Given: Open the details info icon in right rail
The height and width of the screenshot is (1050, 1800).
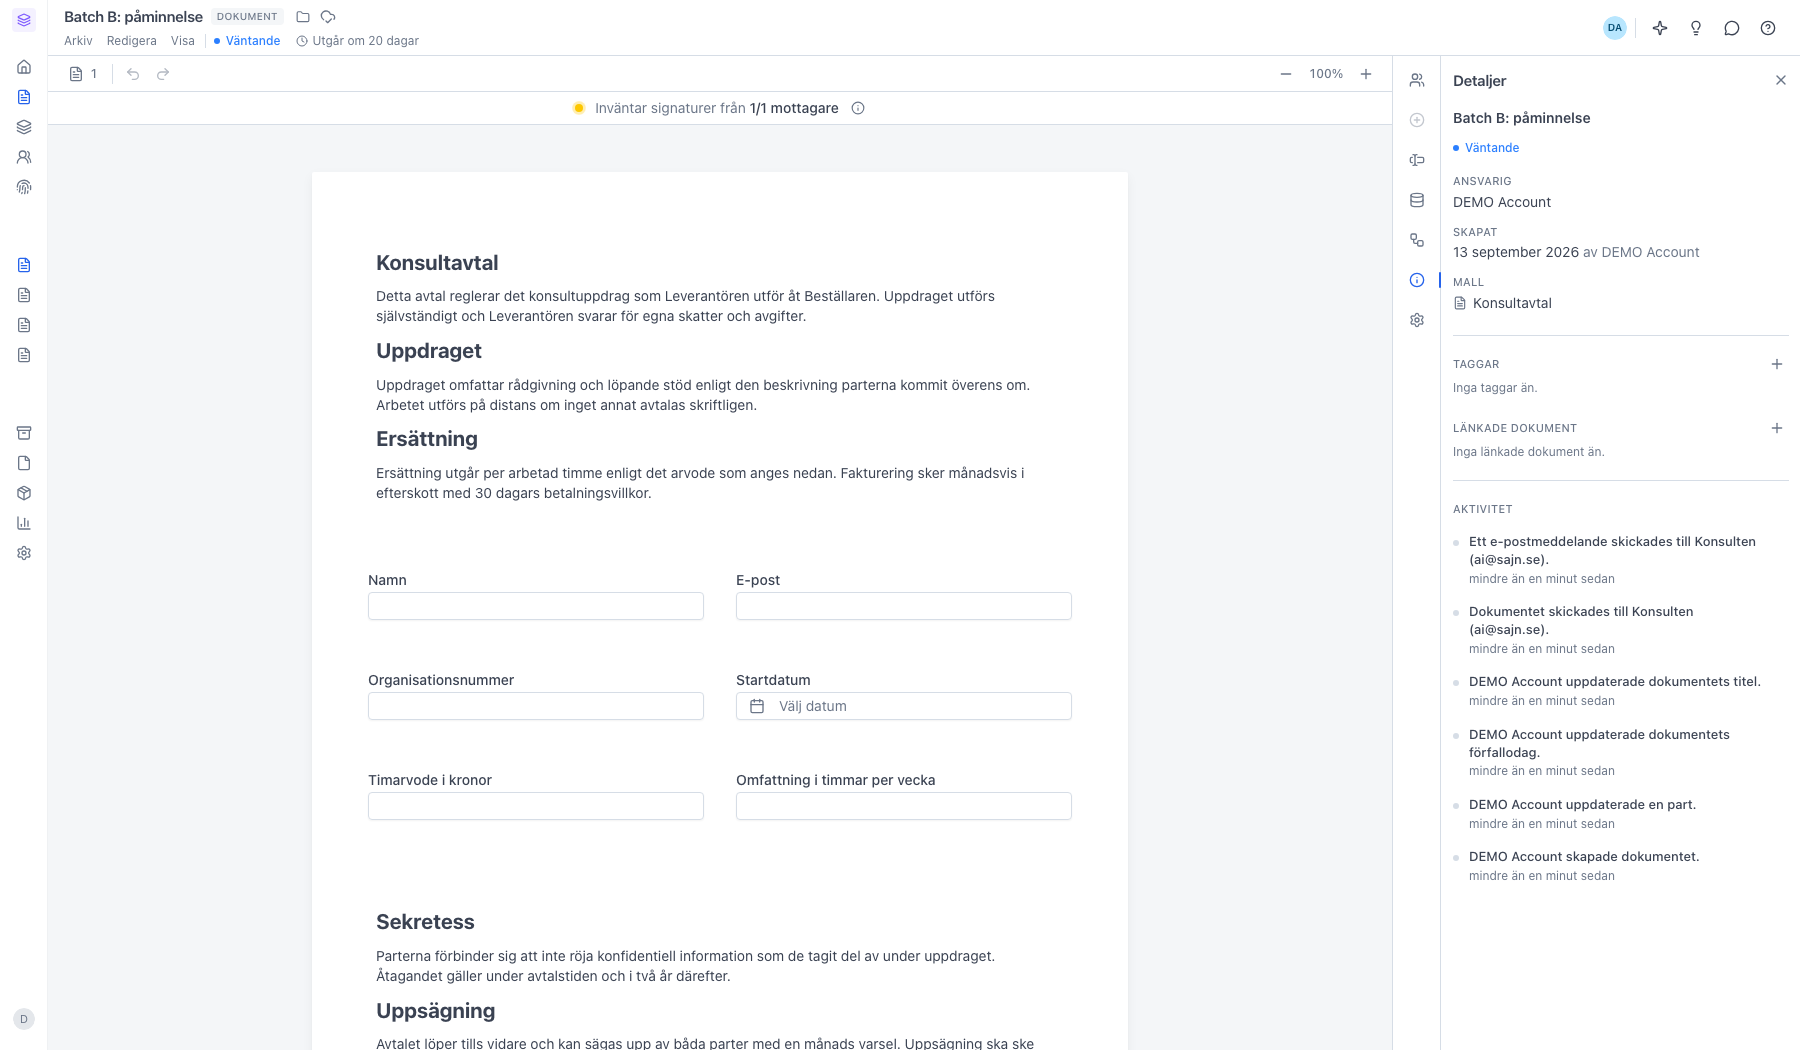Looking at the screenshot, I should coord(1417,280).
